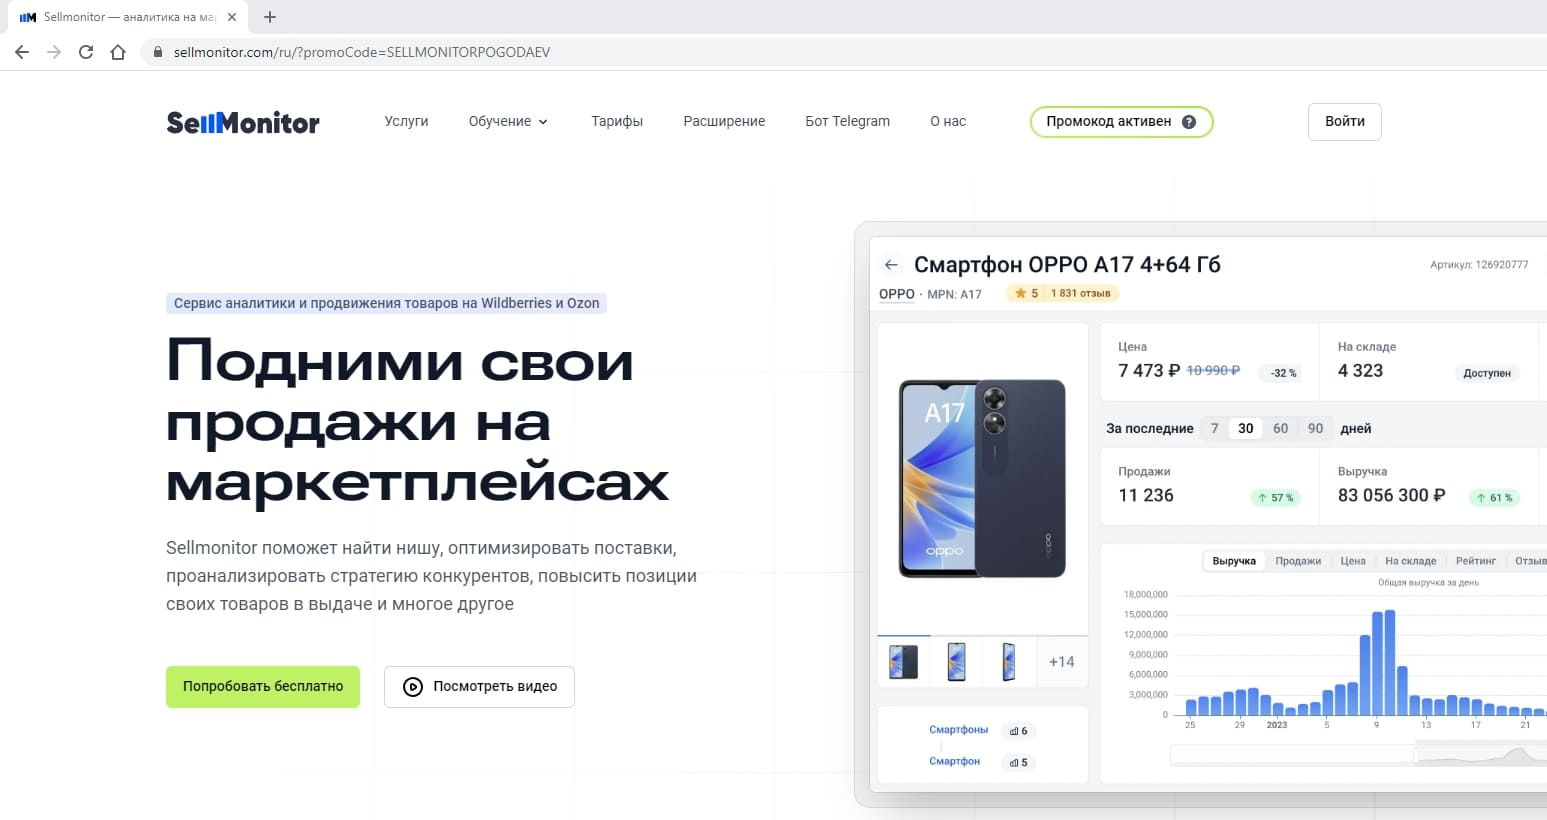Open a new browser tab

click(270, 17)
